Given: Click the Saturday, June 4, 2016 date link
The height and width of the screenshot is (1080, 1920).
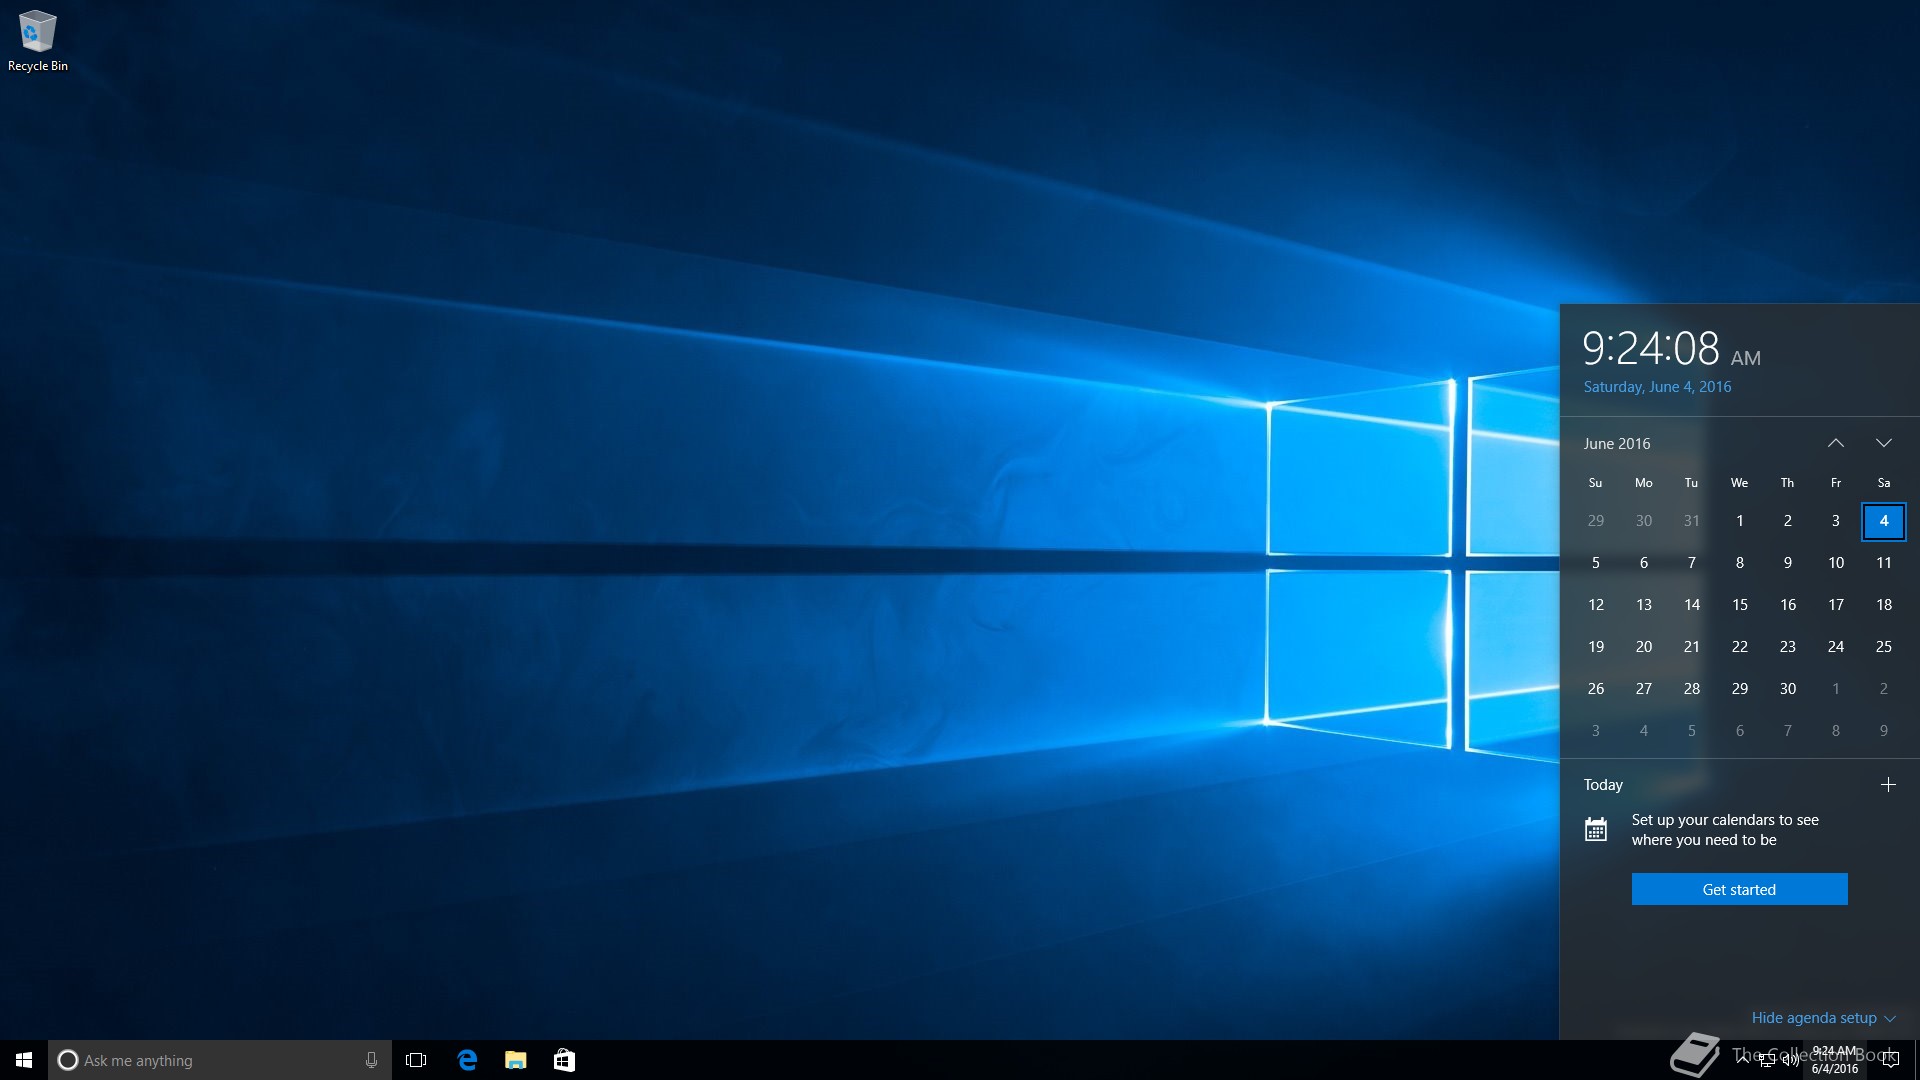Looking at the screenshot, I should pyautogui.click(x=1657, y=387).
